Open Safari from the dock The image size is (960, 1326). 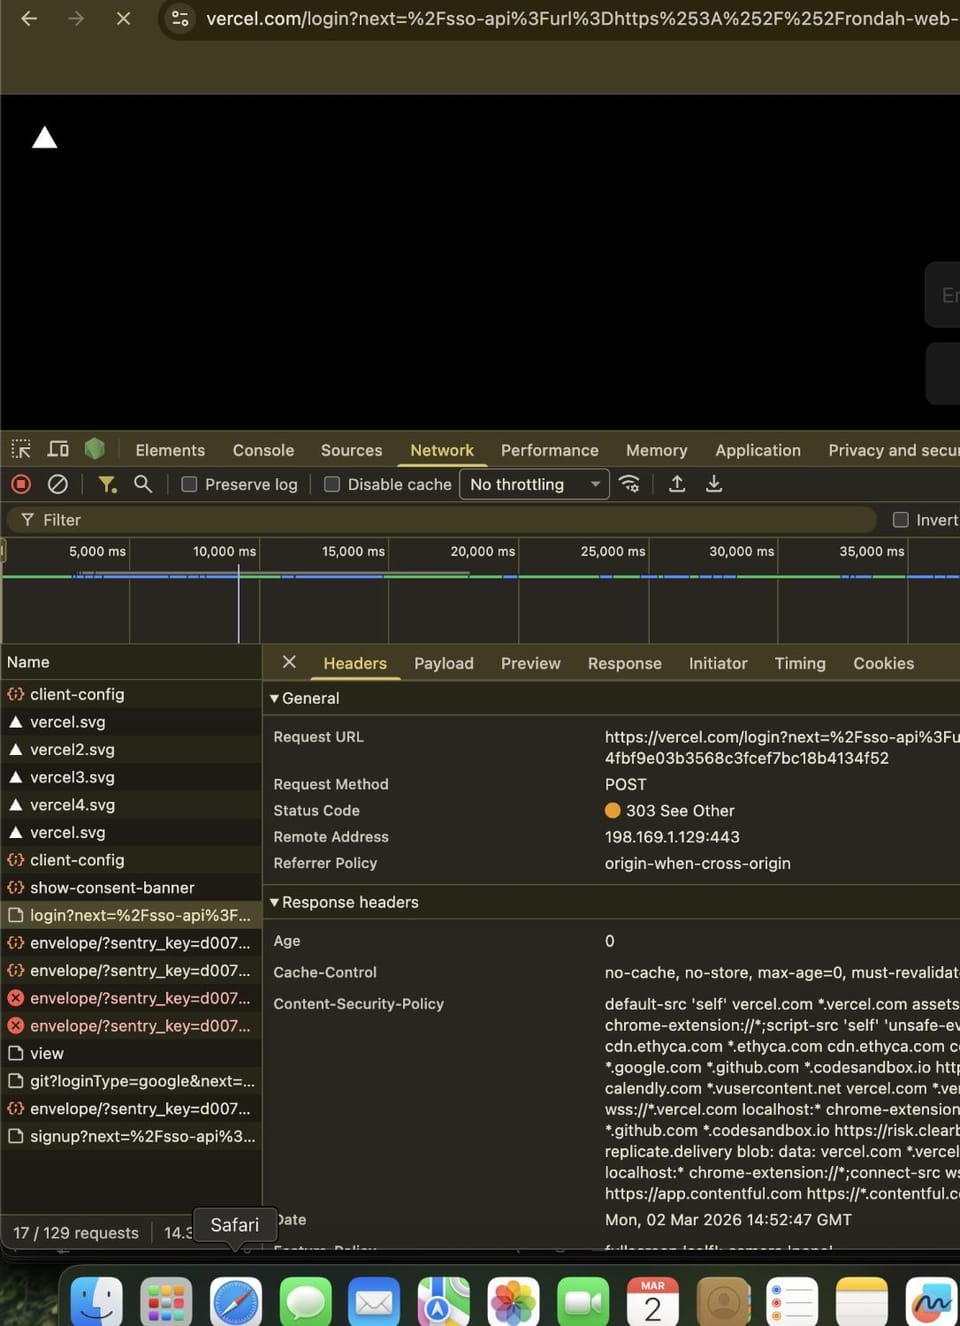point(236,1301)
